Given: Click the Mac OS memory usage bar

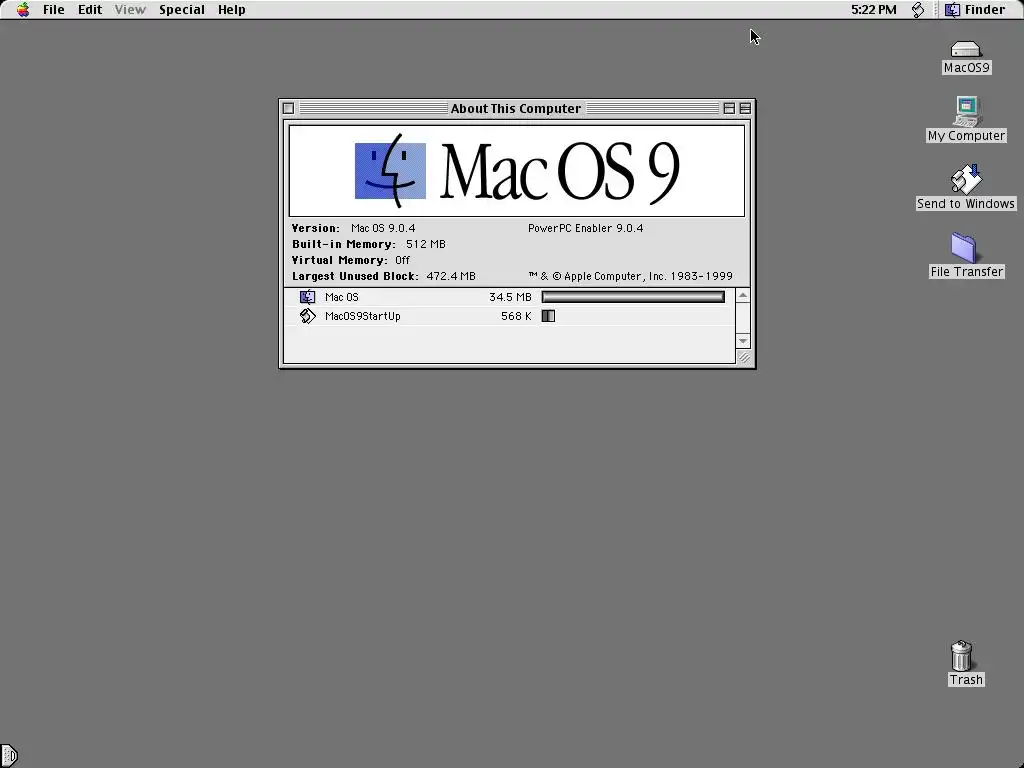Looking at the screenshot, I should coord(633,297).
